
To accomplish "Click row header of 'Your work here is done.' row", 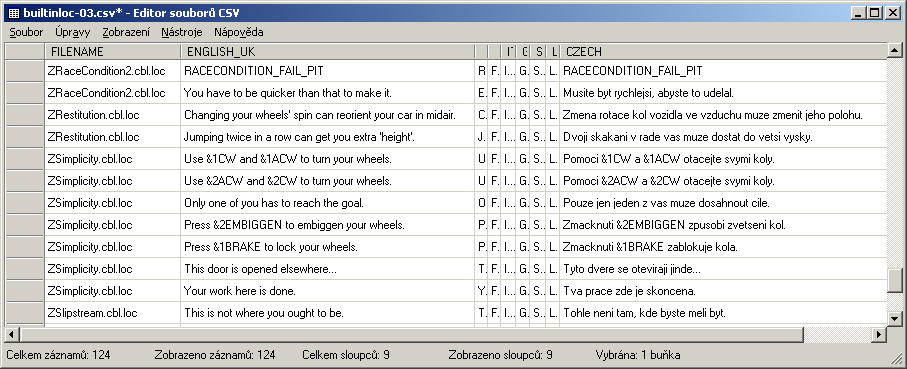I will (25, 290).
